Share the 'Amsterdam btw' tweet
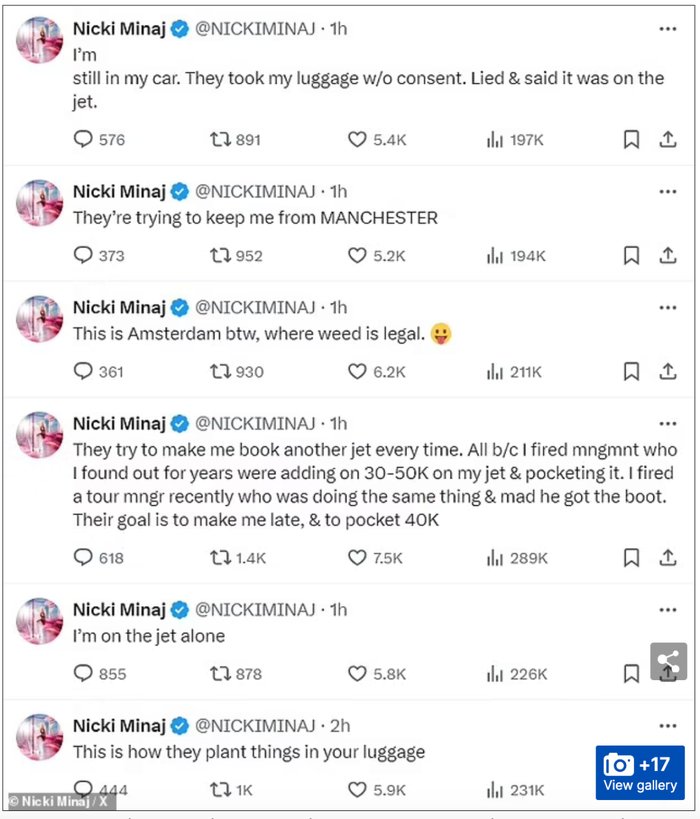This screenshot has height=819, width=700. tap(667, 372)
